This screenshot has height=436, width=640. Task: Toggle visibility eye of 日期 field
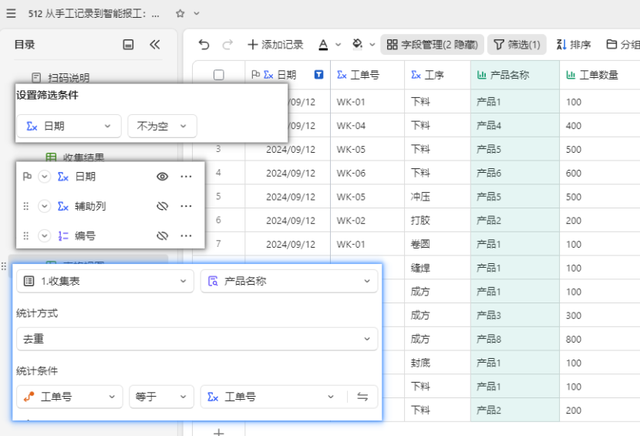162,176
